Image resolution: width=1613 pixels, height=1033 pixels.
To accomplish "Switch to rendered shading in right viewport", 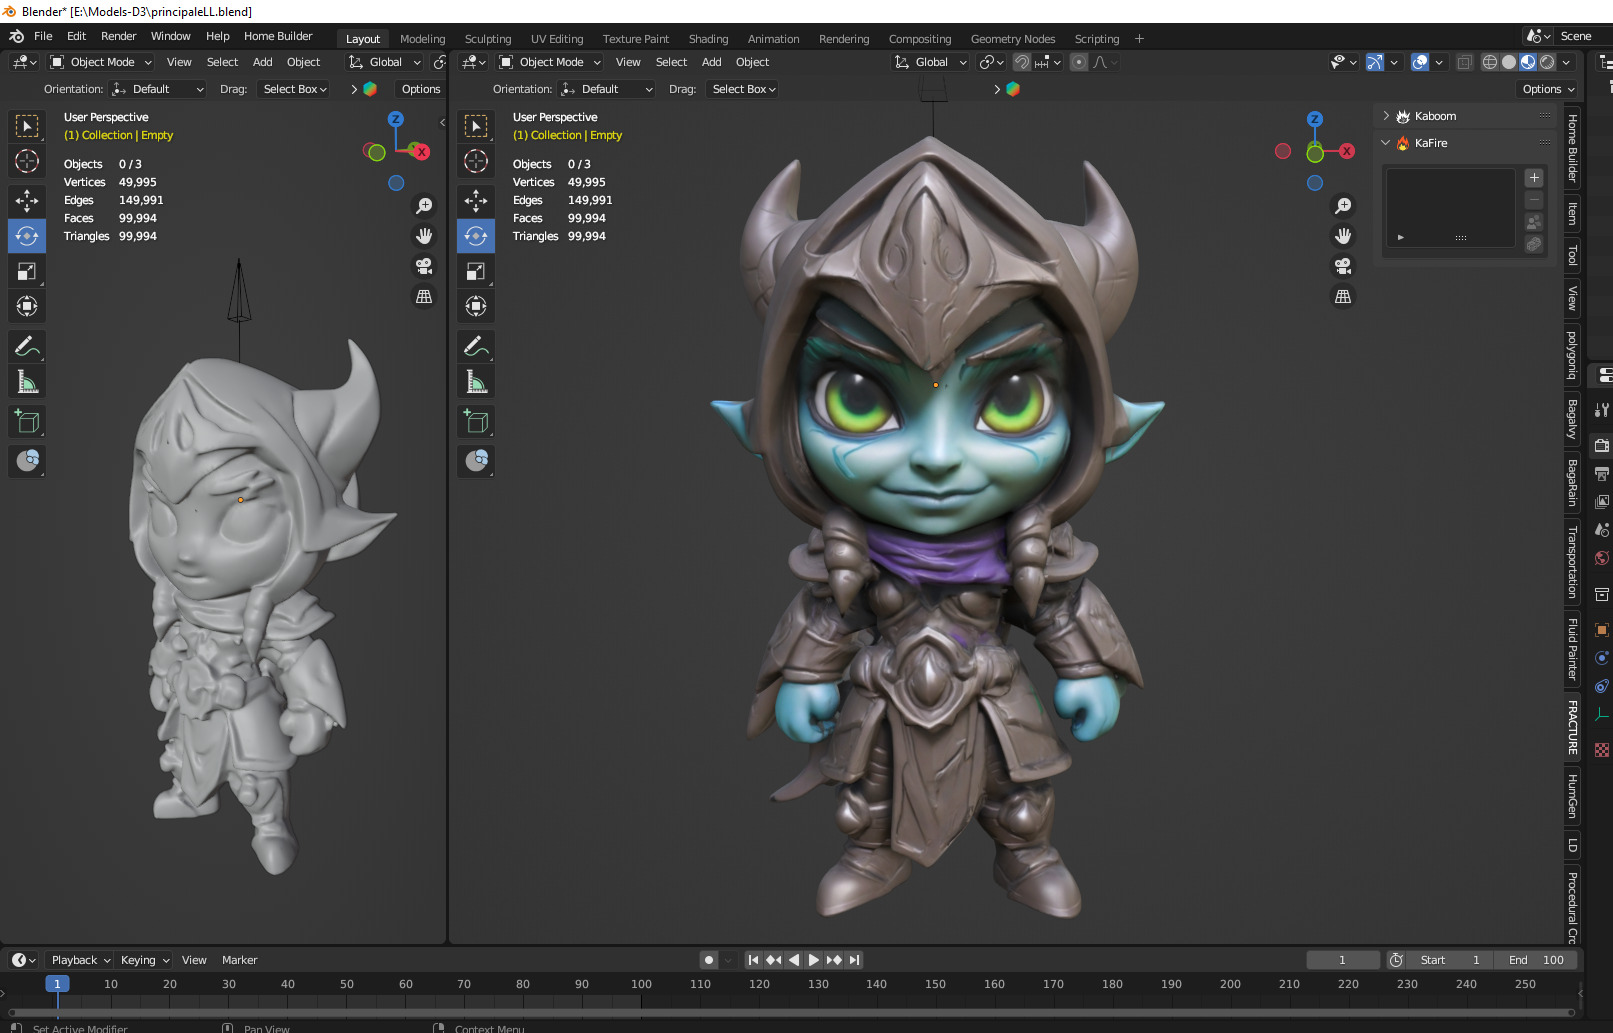I will [1548, 62].
